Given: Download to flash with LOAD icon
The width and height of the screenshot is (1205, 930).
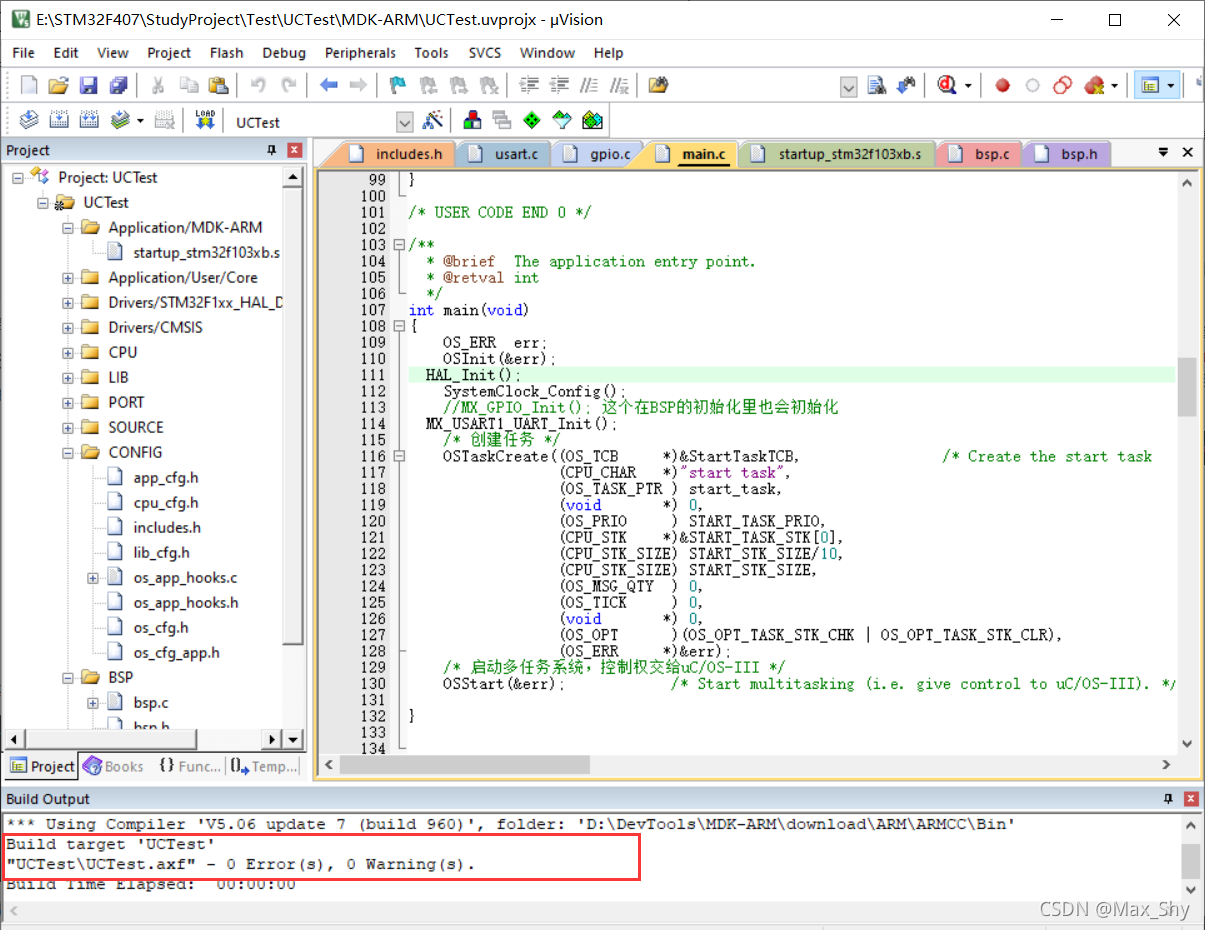Looking at the screenshot, I should [x=205, y=121].
